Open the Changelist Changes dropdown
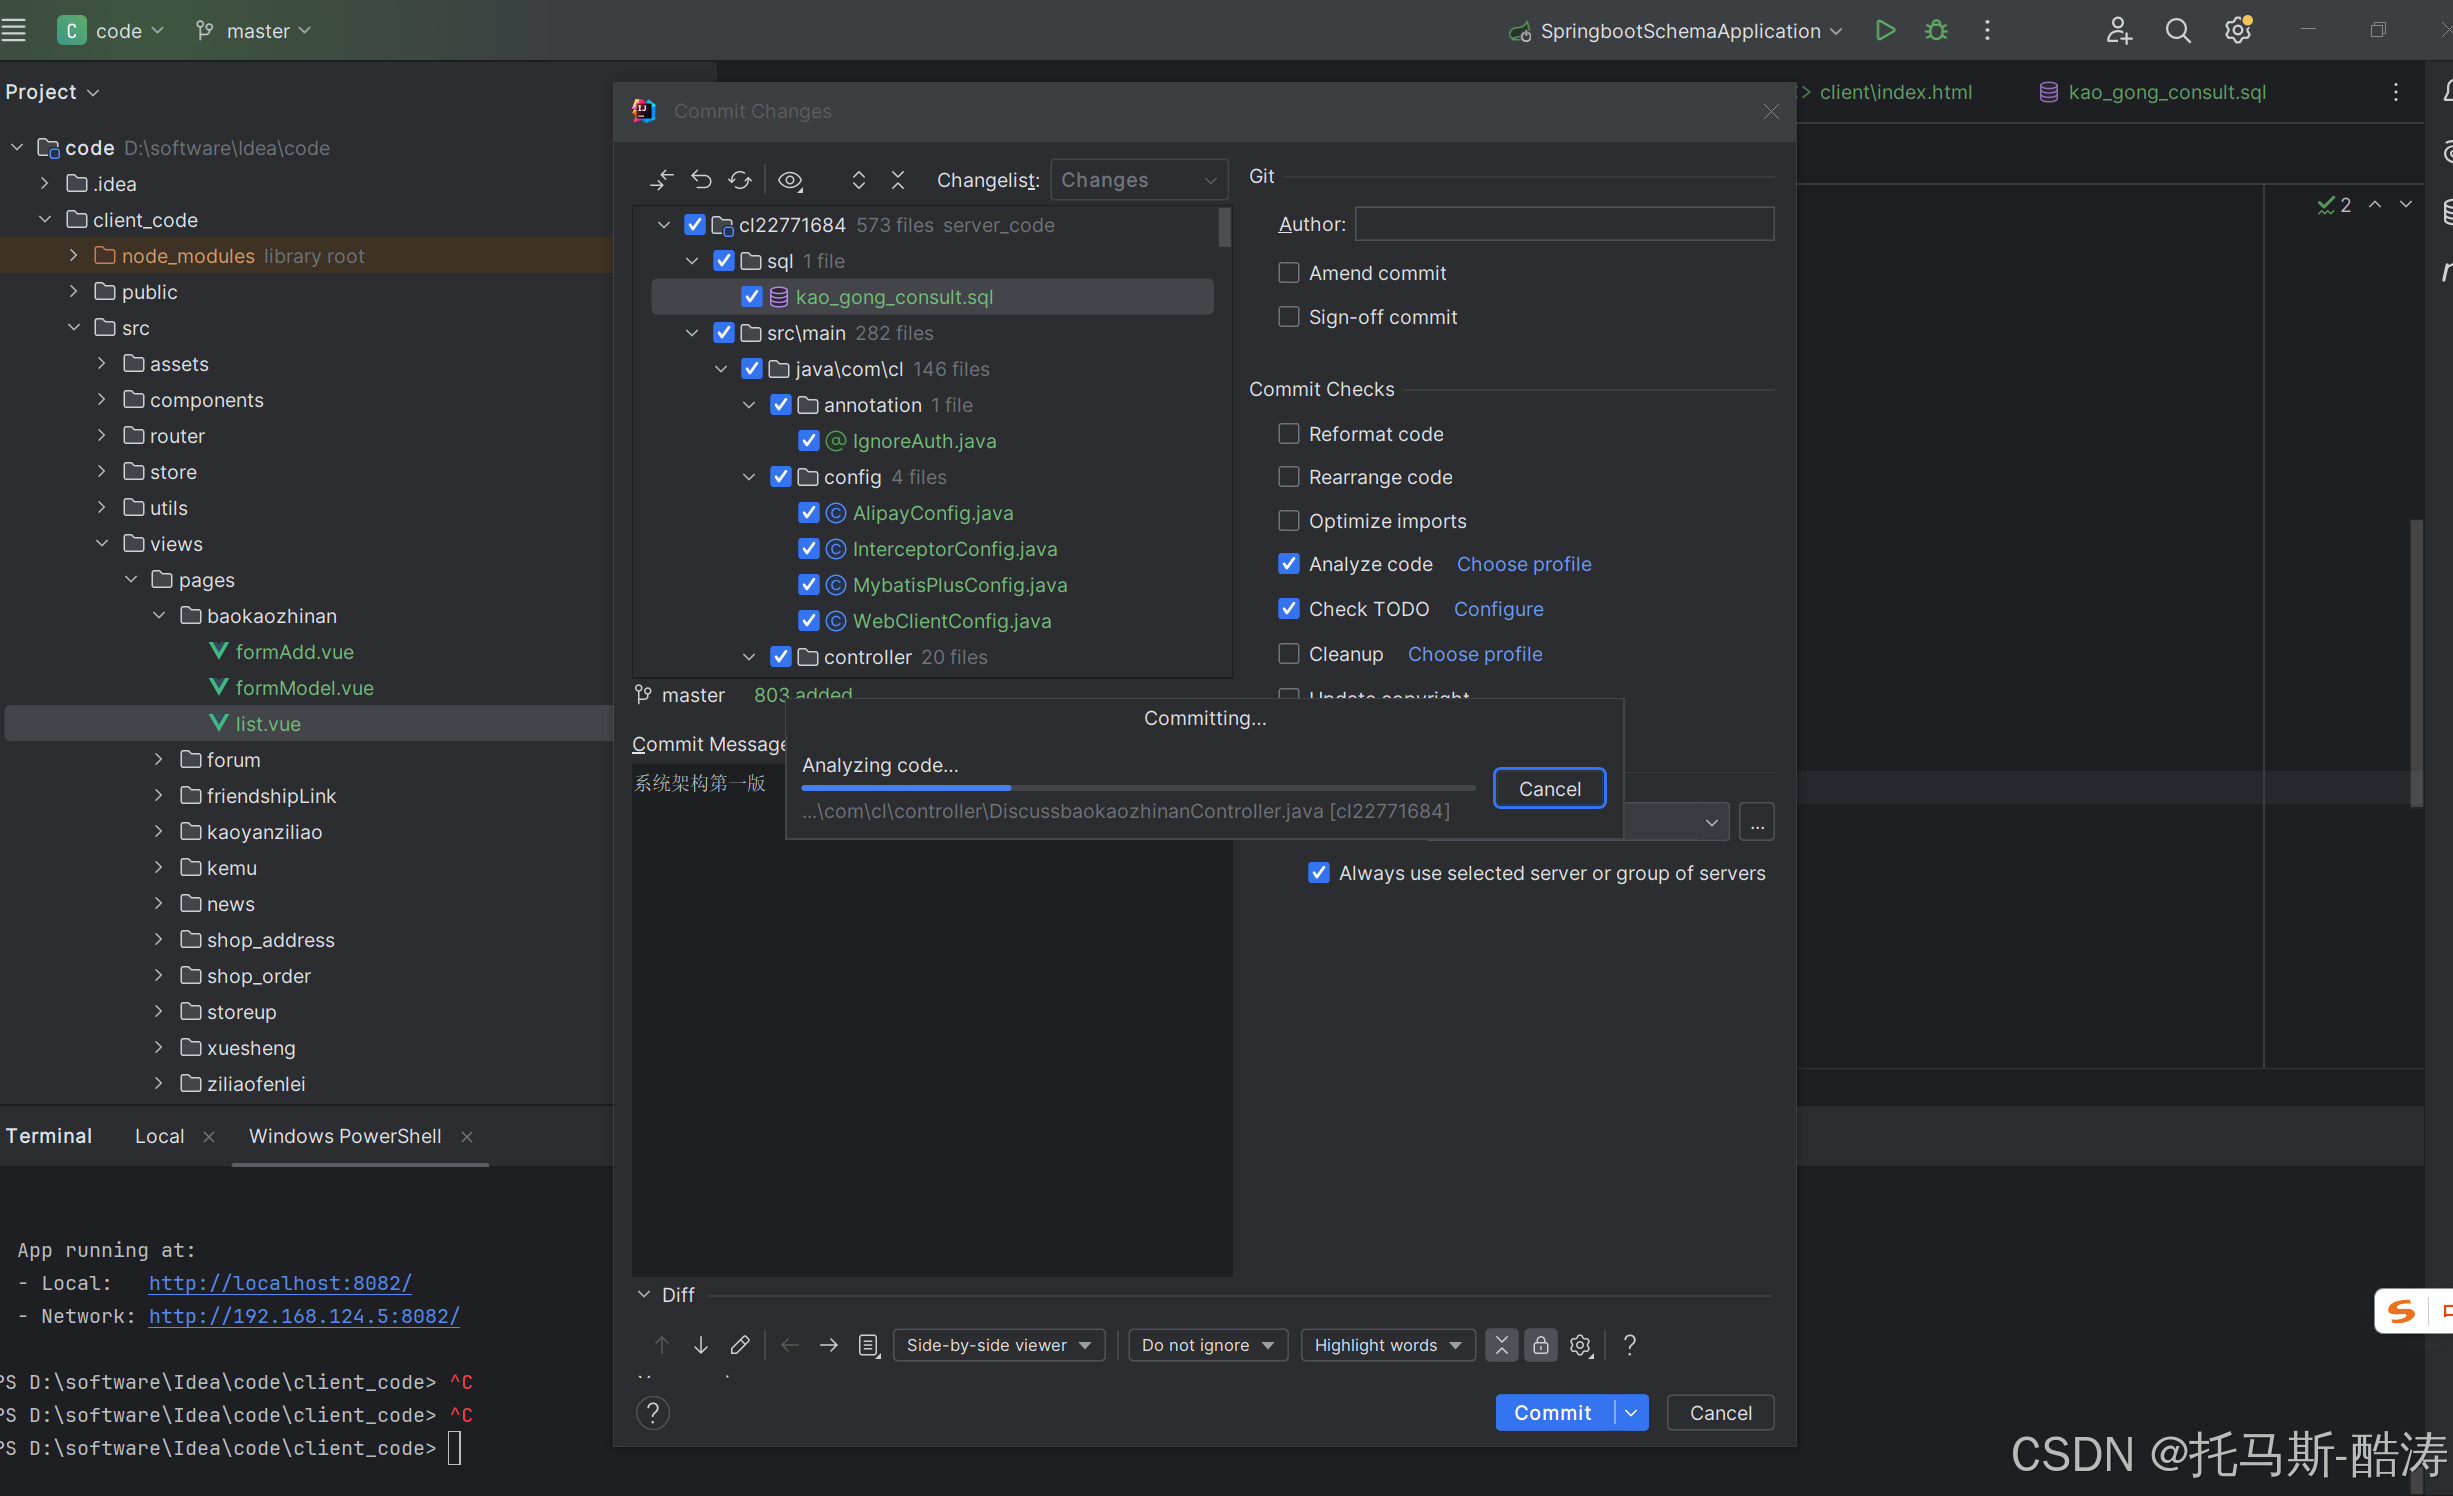Viewport: 2453px width, 1496px height. (x=1139, y=180)
